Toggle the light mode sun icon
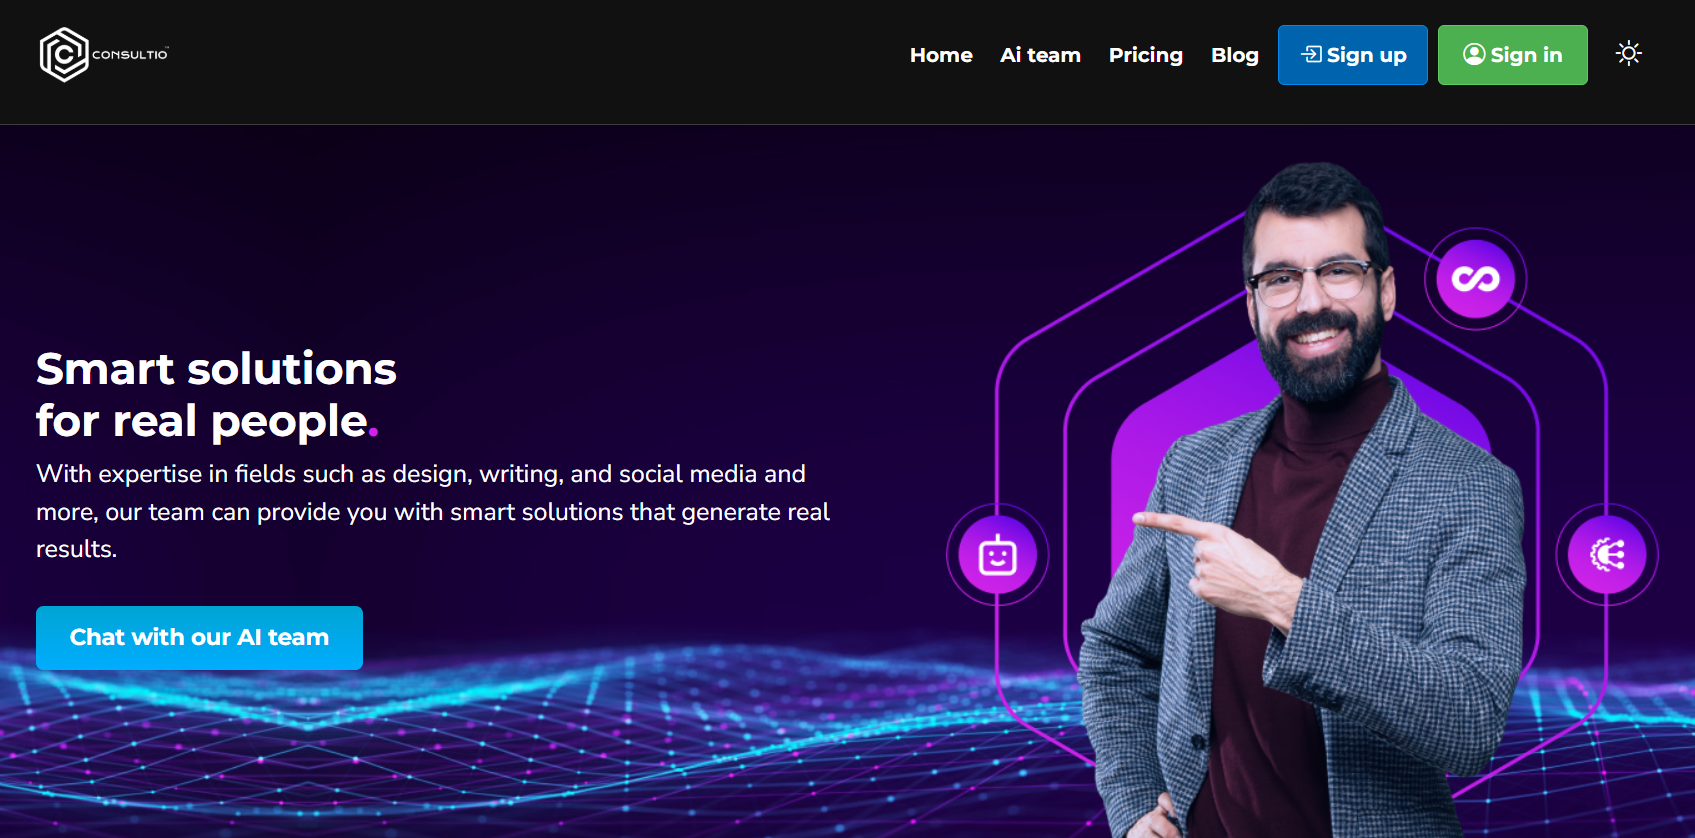This screenshot has width=1695, height=838. (x=1629, y=54)
